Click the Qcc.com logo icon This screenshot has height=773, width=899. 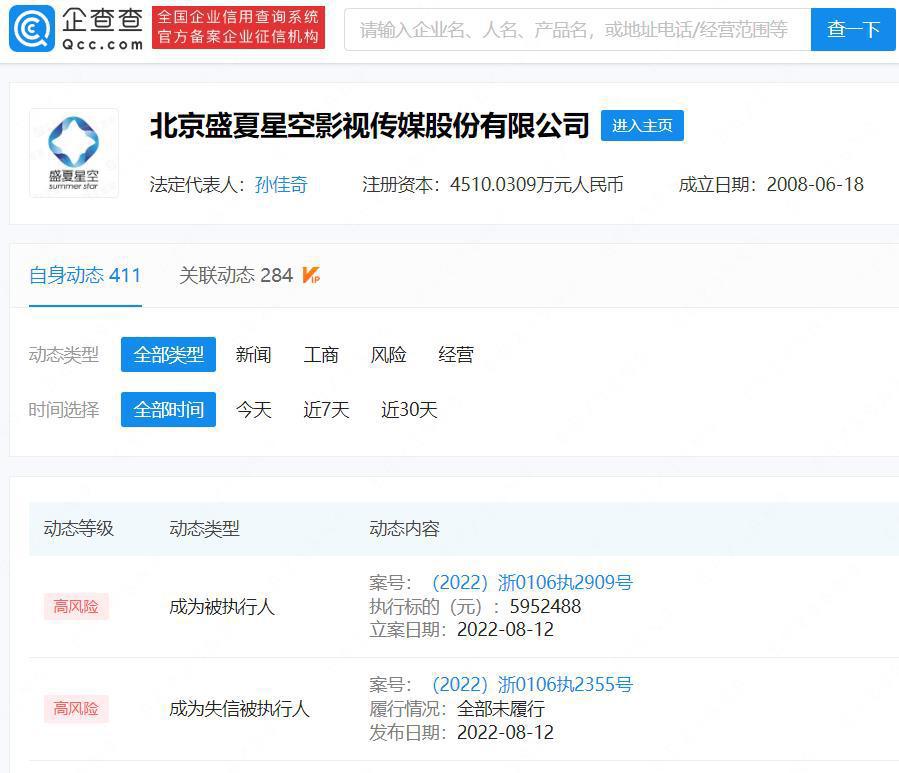click(x=32, y=28)
